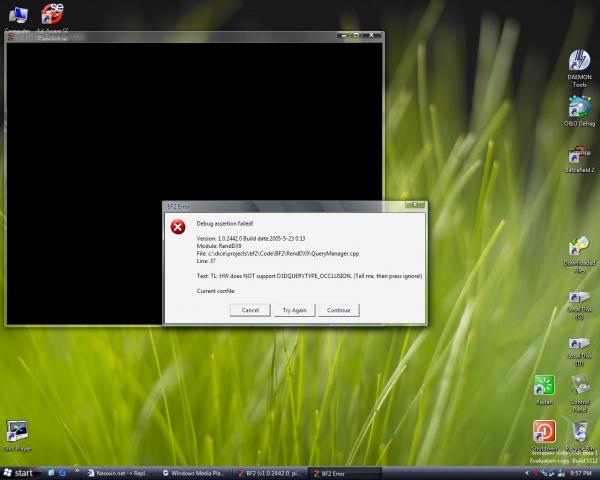
Task: Open the DAEMON Tools desktop shortcut
Action: (x=579, y=68)
